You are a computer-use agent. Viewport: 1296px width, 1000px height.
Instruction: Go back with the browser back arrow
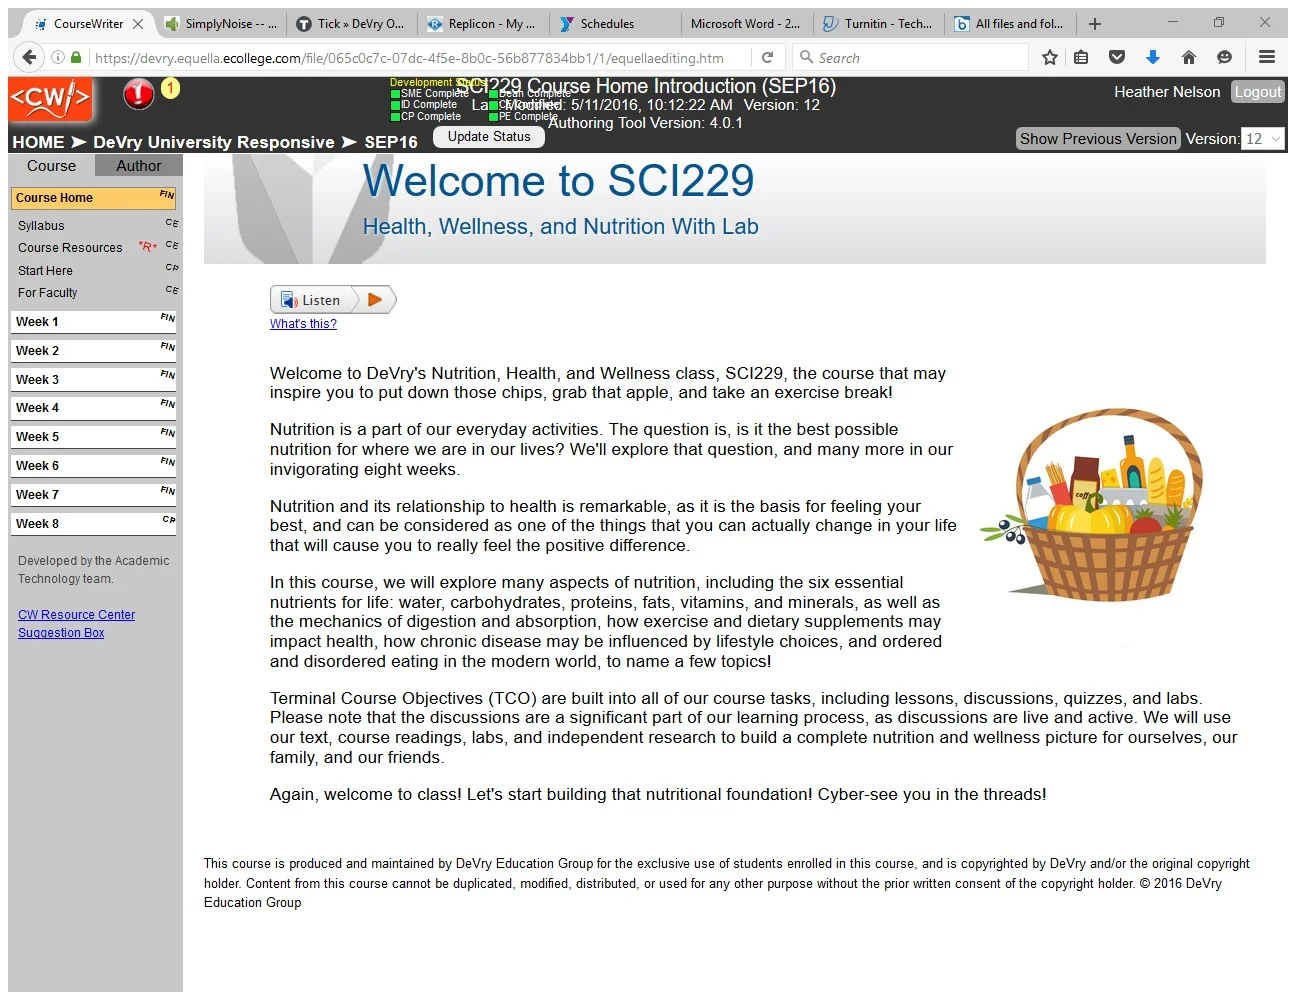pyautogui.click(x=29, y=57)
